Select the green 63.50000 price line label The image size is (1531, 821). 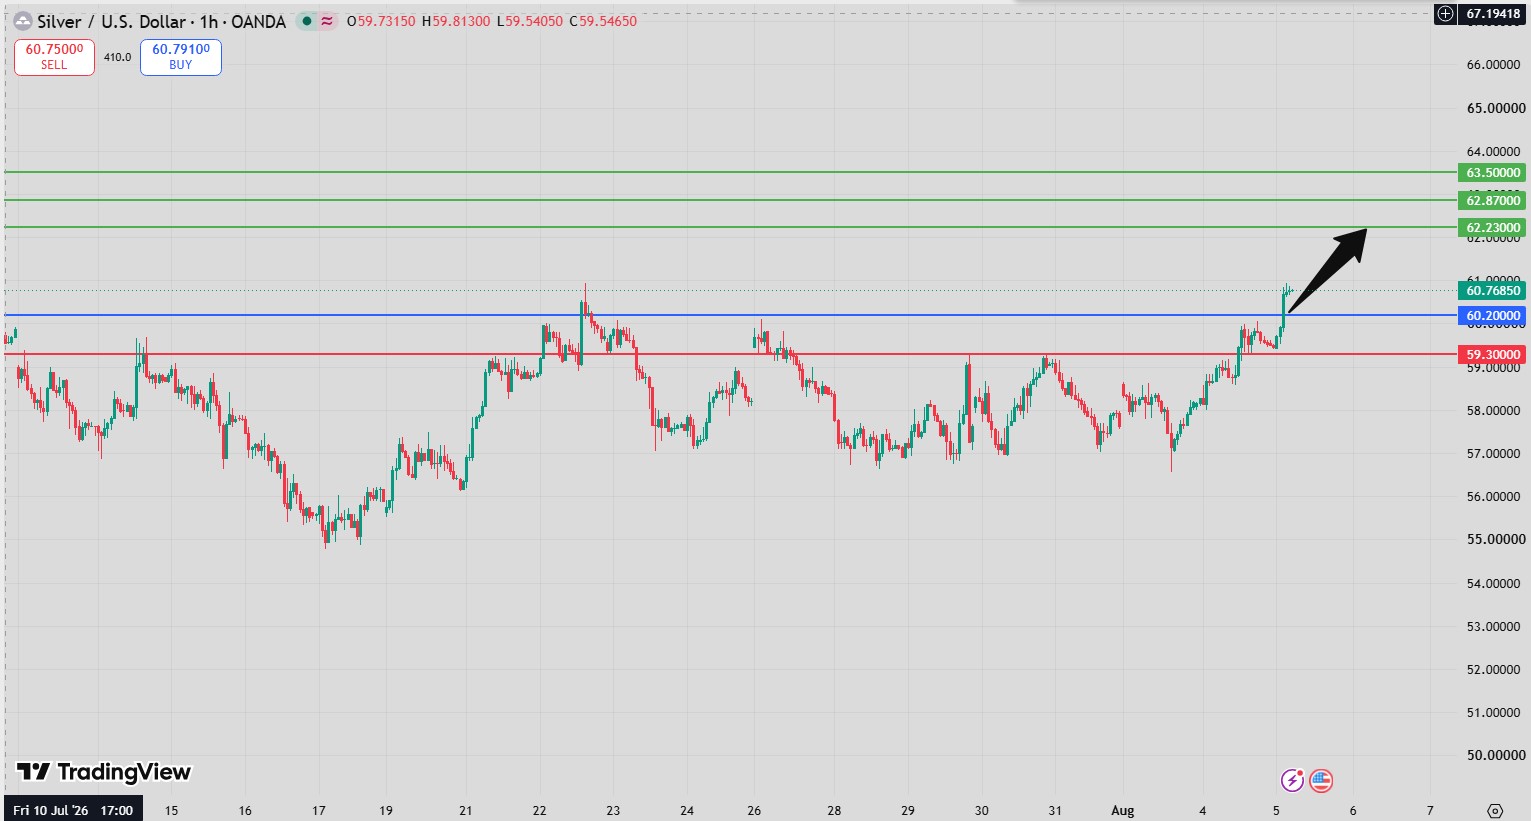(x=1493, y=173)
